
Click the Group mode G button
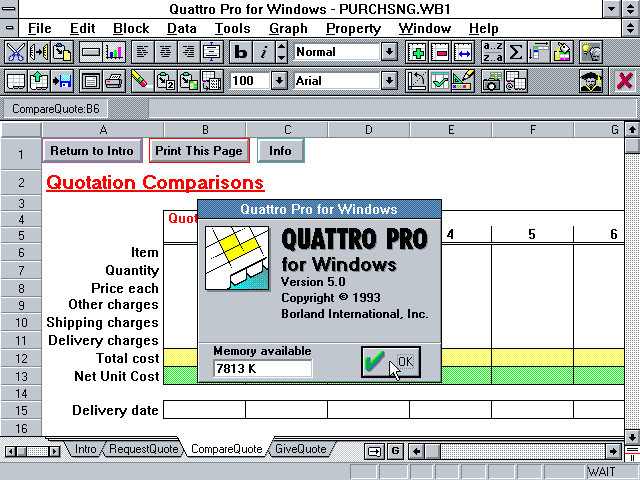point(395,451)
